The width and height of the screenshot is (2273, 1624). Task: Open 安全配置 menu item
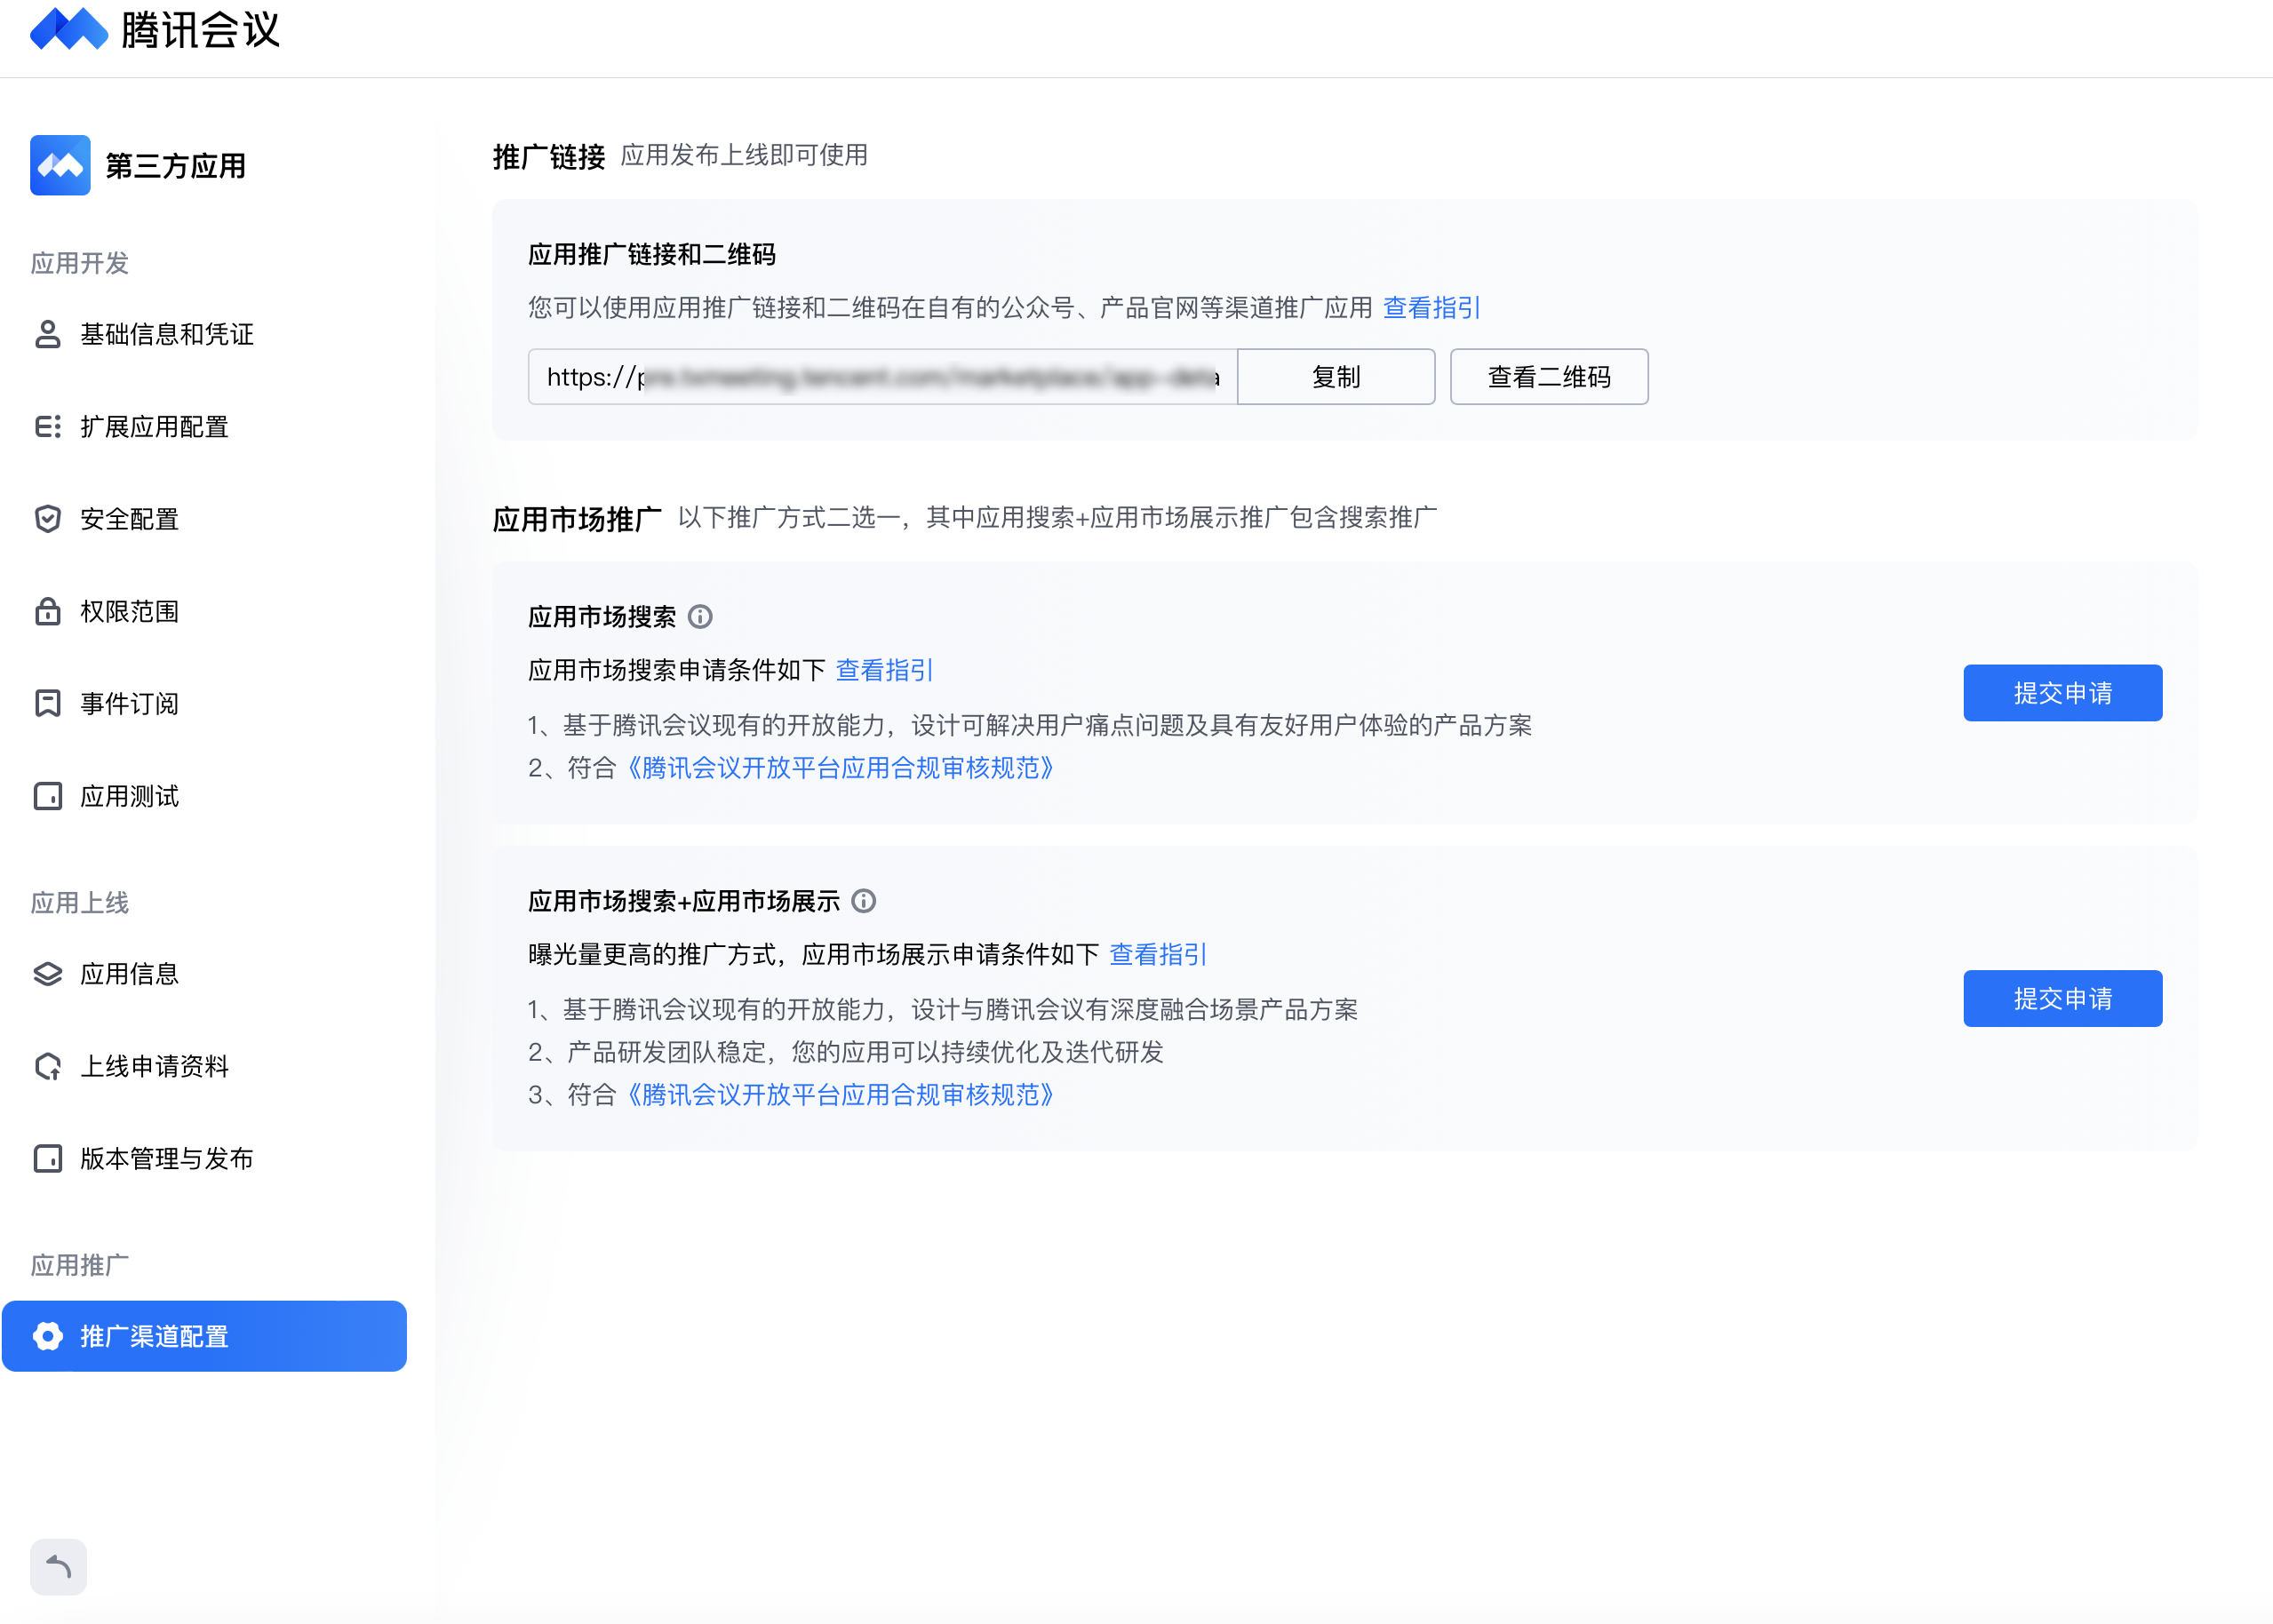point(204,519)
